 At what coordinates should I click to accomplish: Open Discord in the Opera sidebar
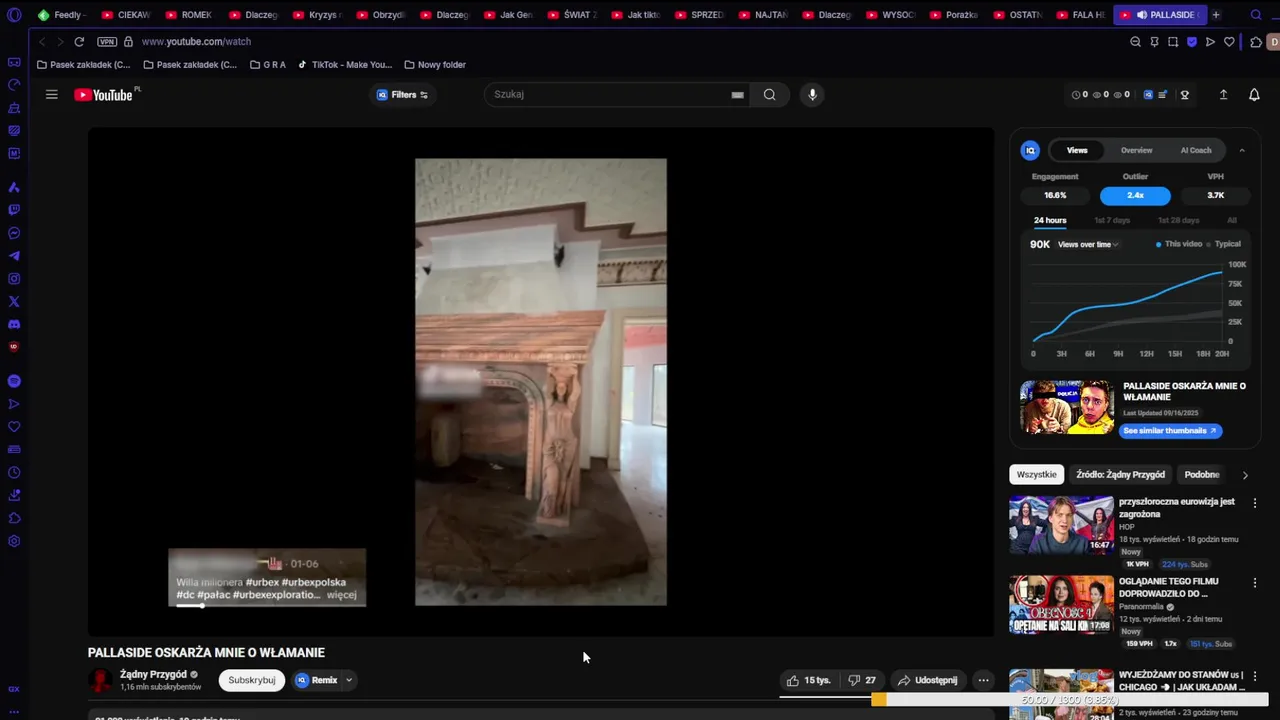[x=14, y=325]
